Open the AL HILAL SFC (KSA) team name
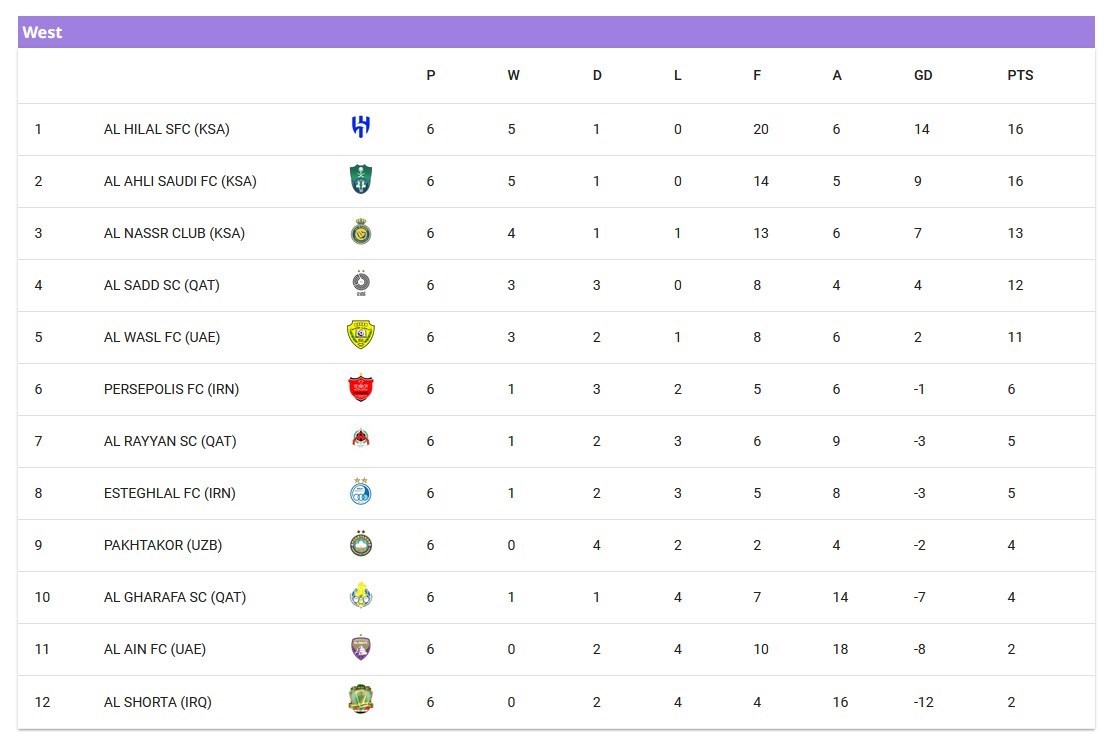Screen dimensions: 1106x732 (166, 129)
